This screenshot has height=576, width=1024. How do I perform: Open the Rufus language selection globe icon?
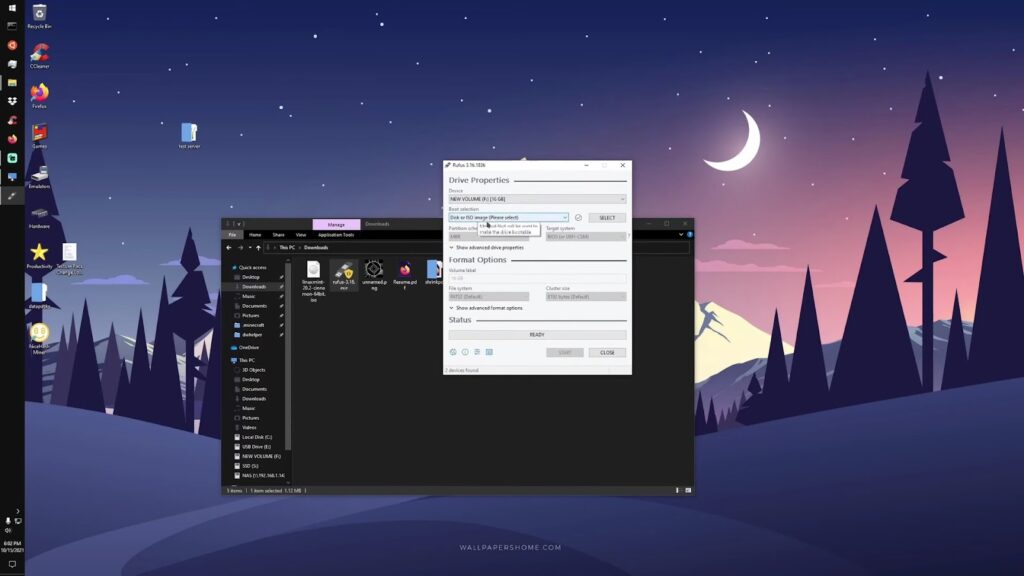[x=452, y=352]
